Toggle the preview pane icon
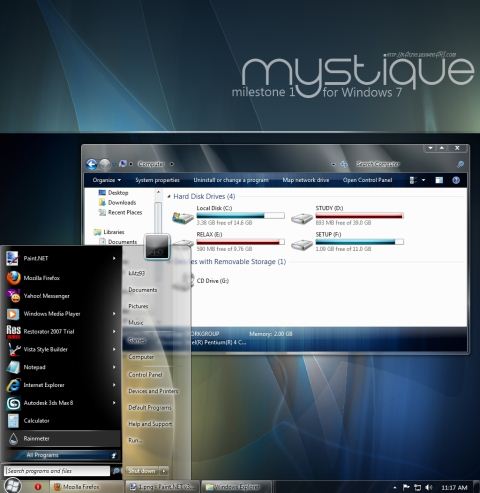 439,180
